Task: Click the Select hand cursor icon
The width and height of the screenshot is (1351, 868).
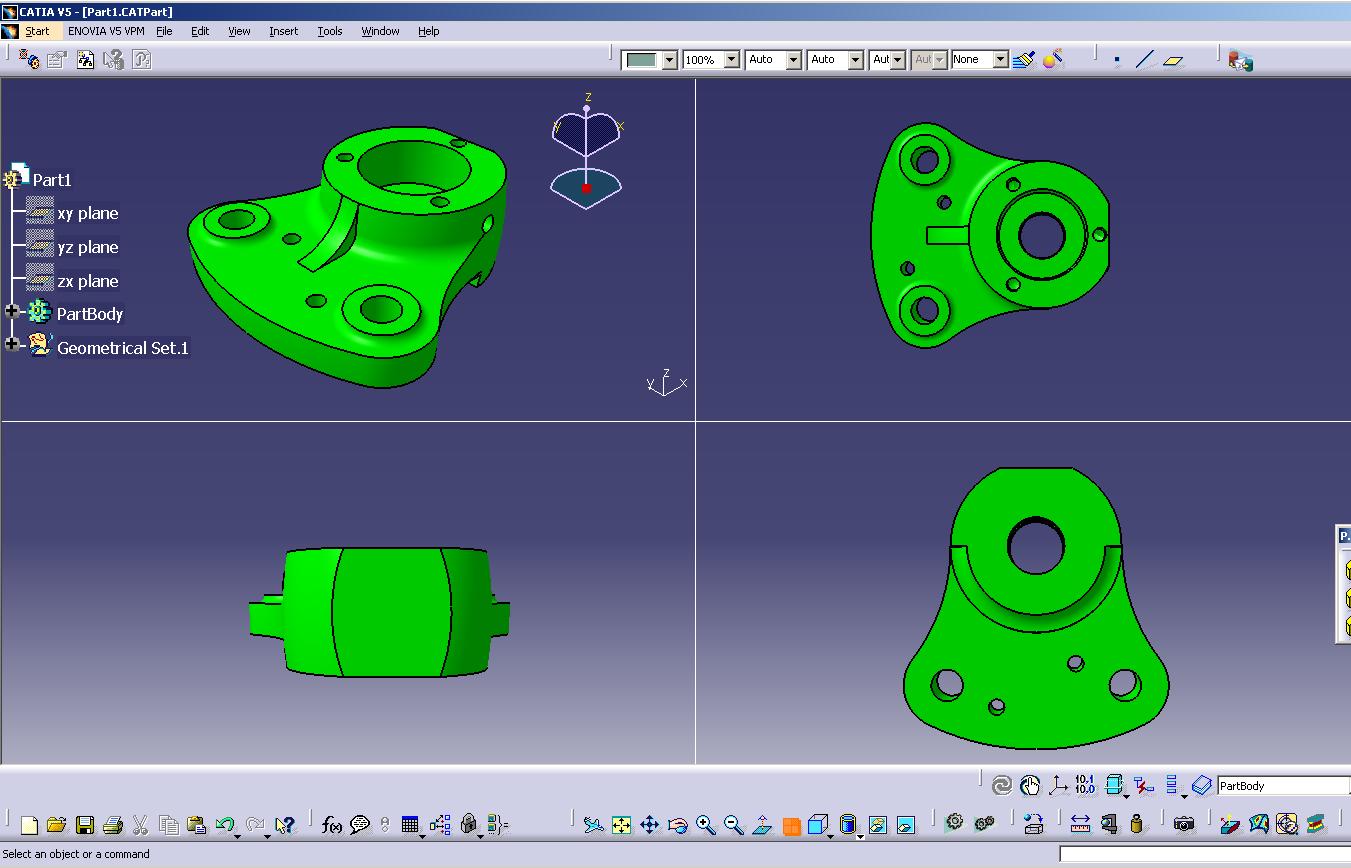Action: pos(1030,786)
